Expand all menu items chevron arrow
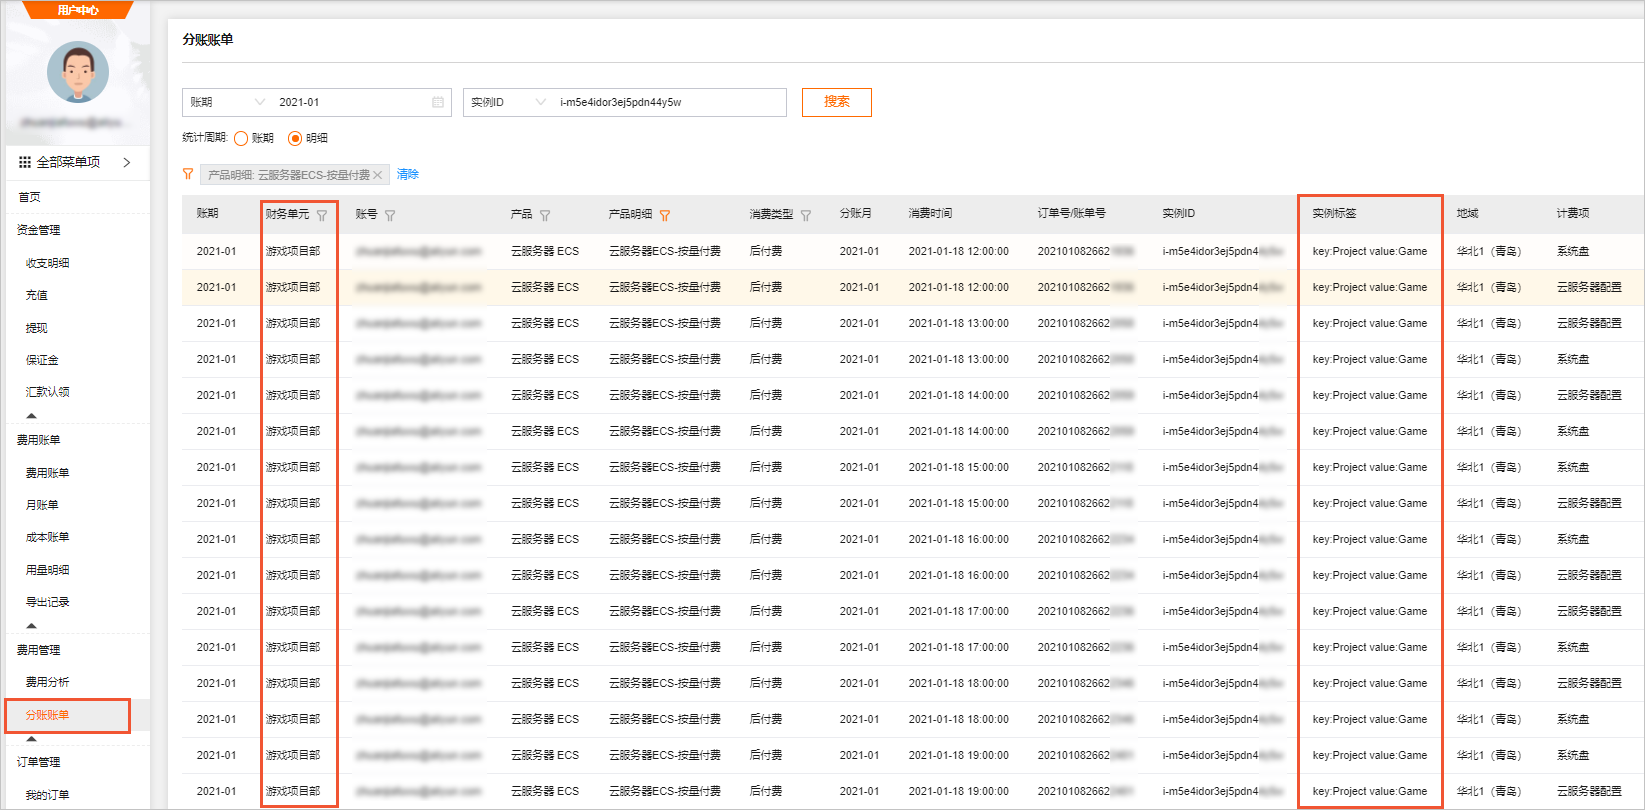Screen dimensions: 1645x810 127,162
